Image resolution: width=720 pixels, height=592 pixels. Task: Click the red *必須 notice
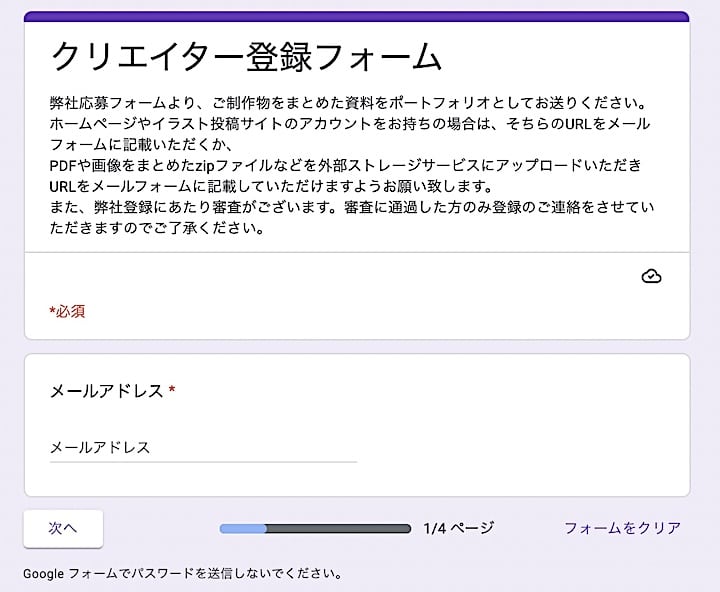pos(67,311)
